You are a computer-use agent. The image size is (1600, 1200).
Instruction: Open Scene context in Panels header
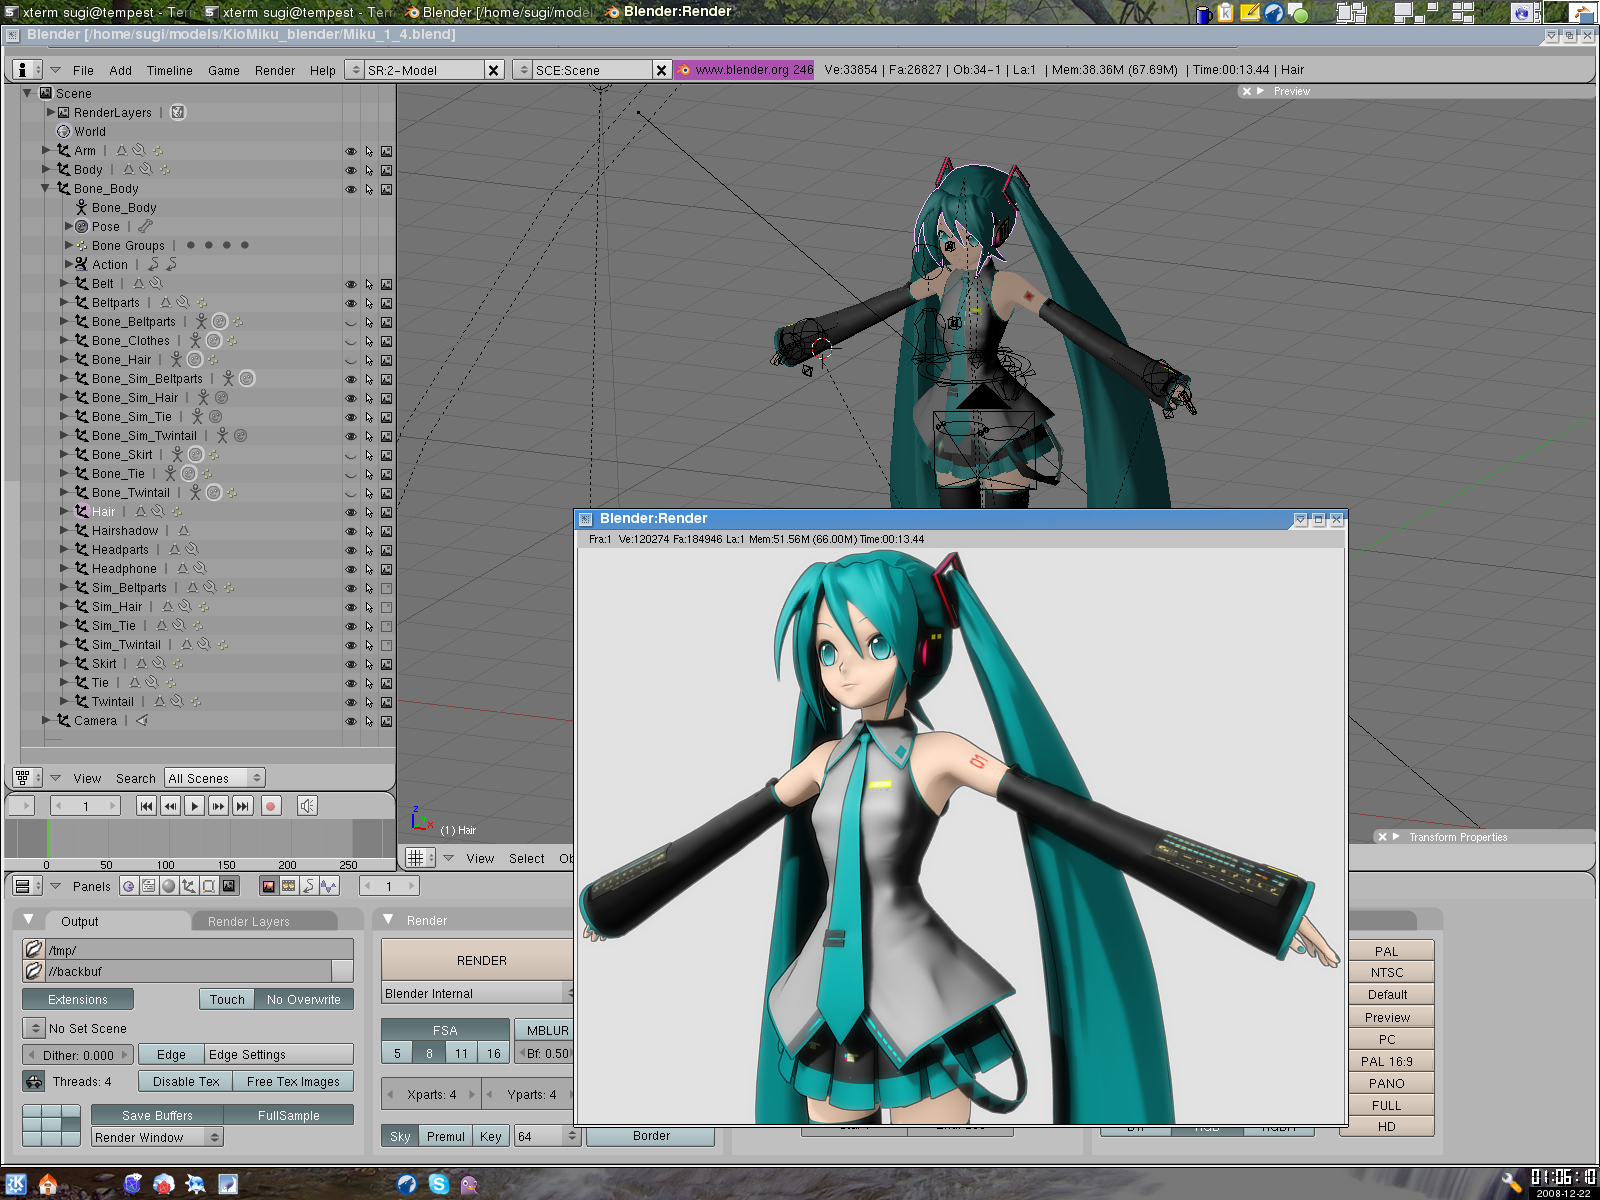coord(229,886)
